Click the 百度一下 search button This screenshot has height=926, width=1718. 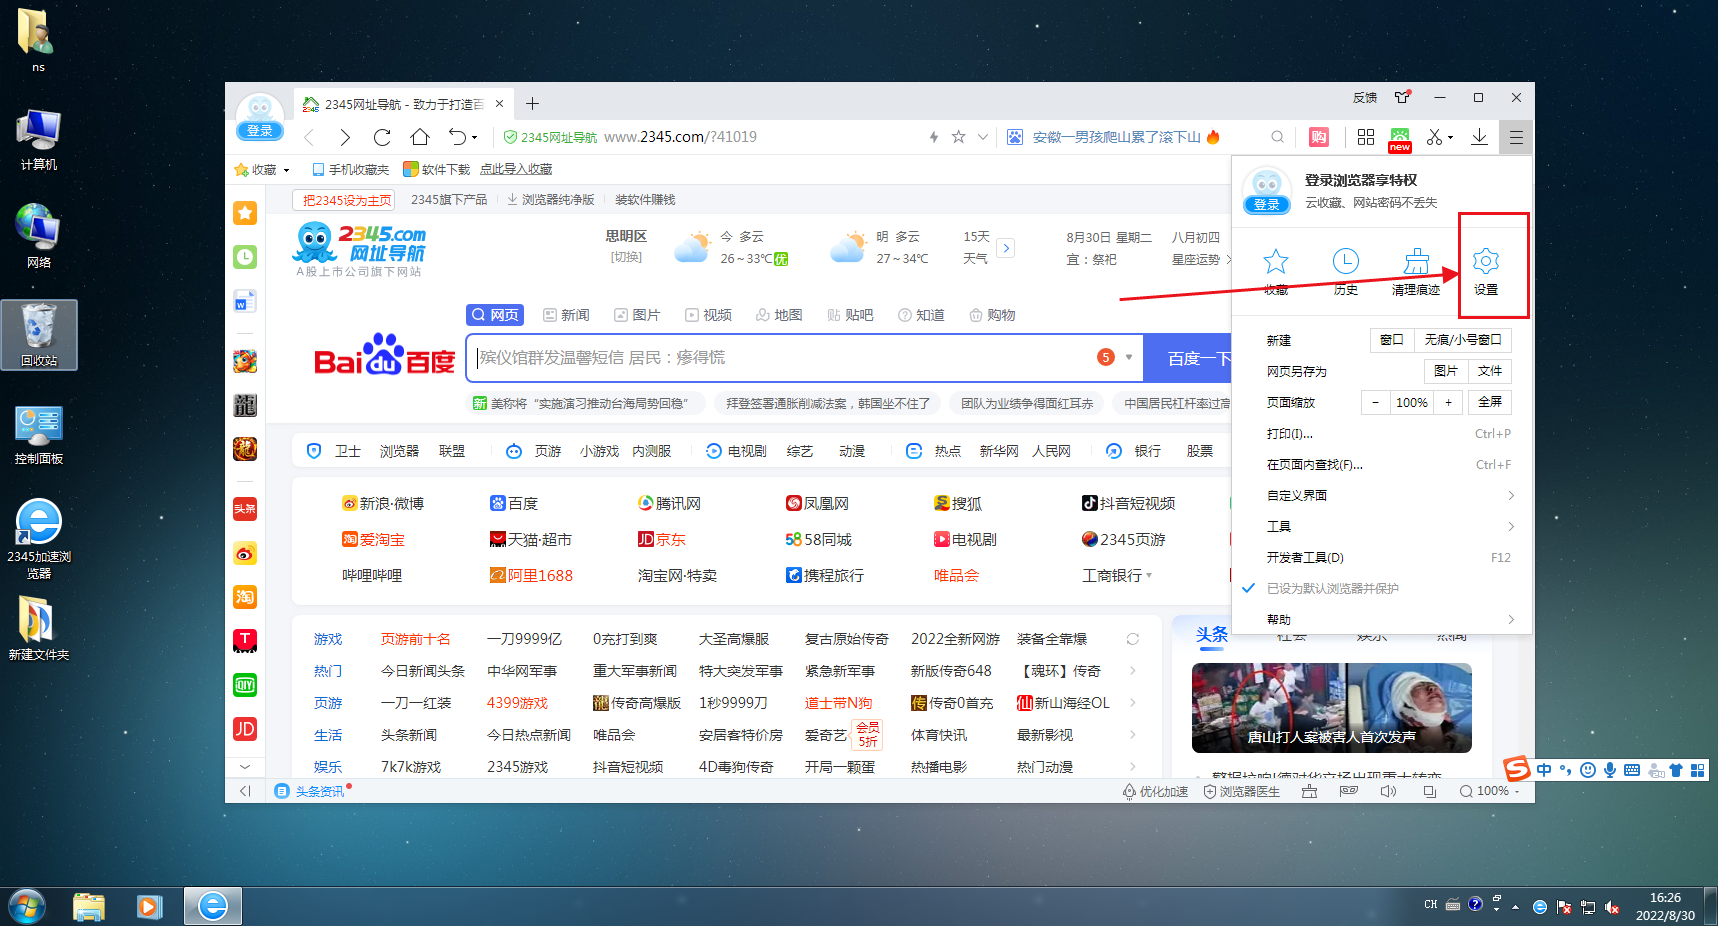point(1187,358)
